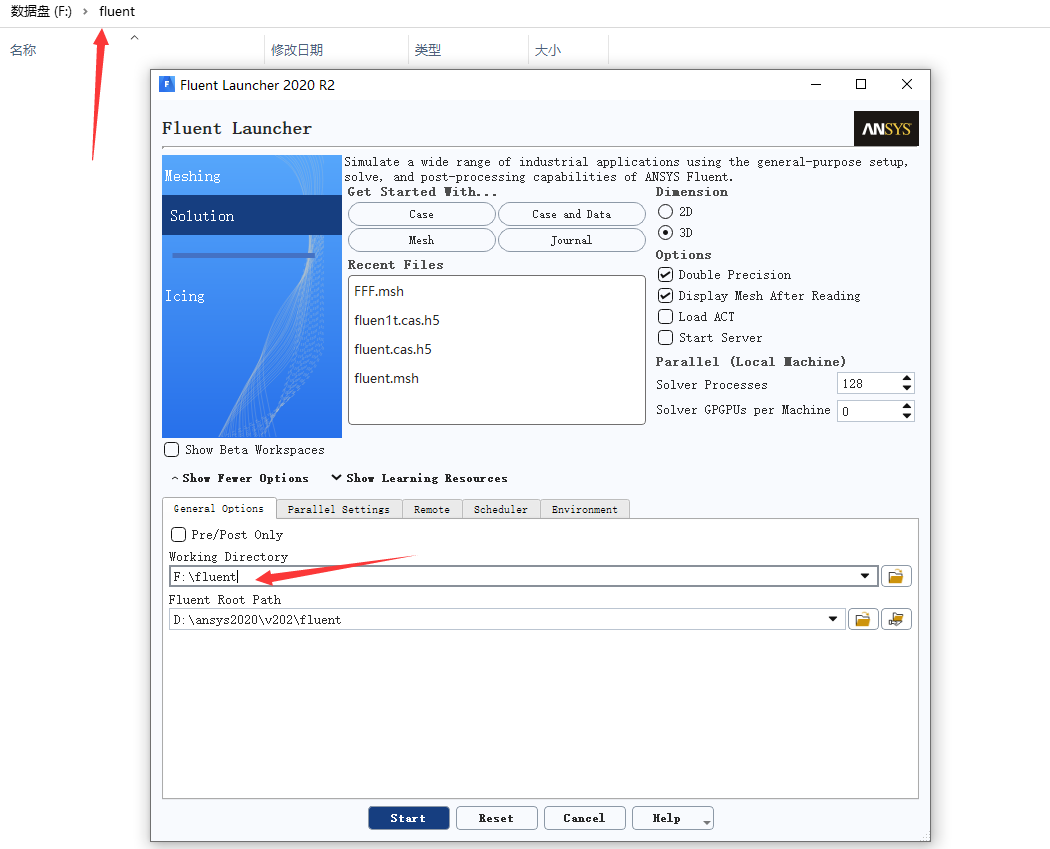
Task: Click the Case button
Action: 422,214
